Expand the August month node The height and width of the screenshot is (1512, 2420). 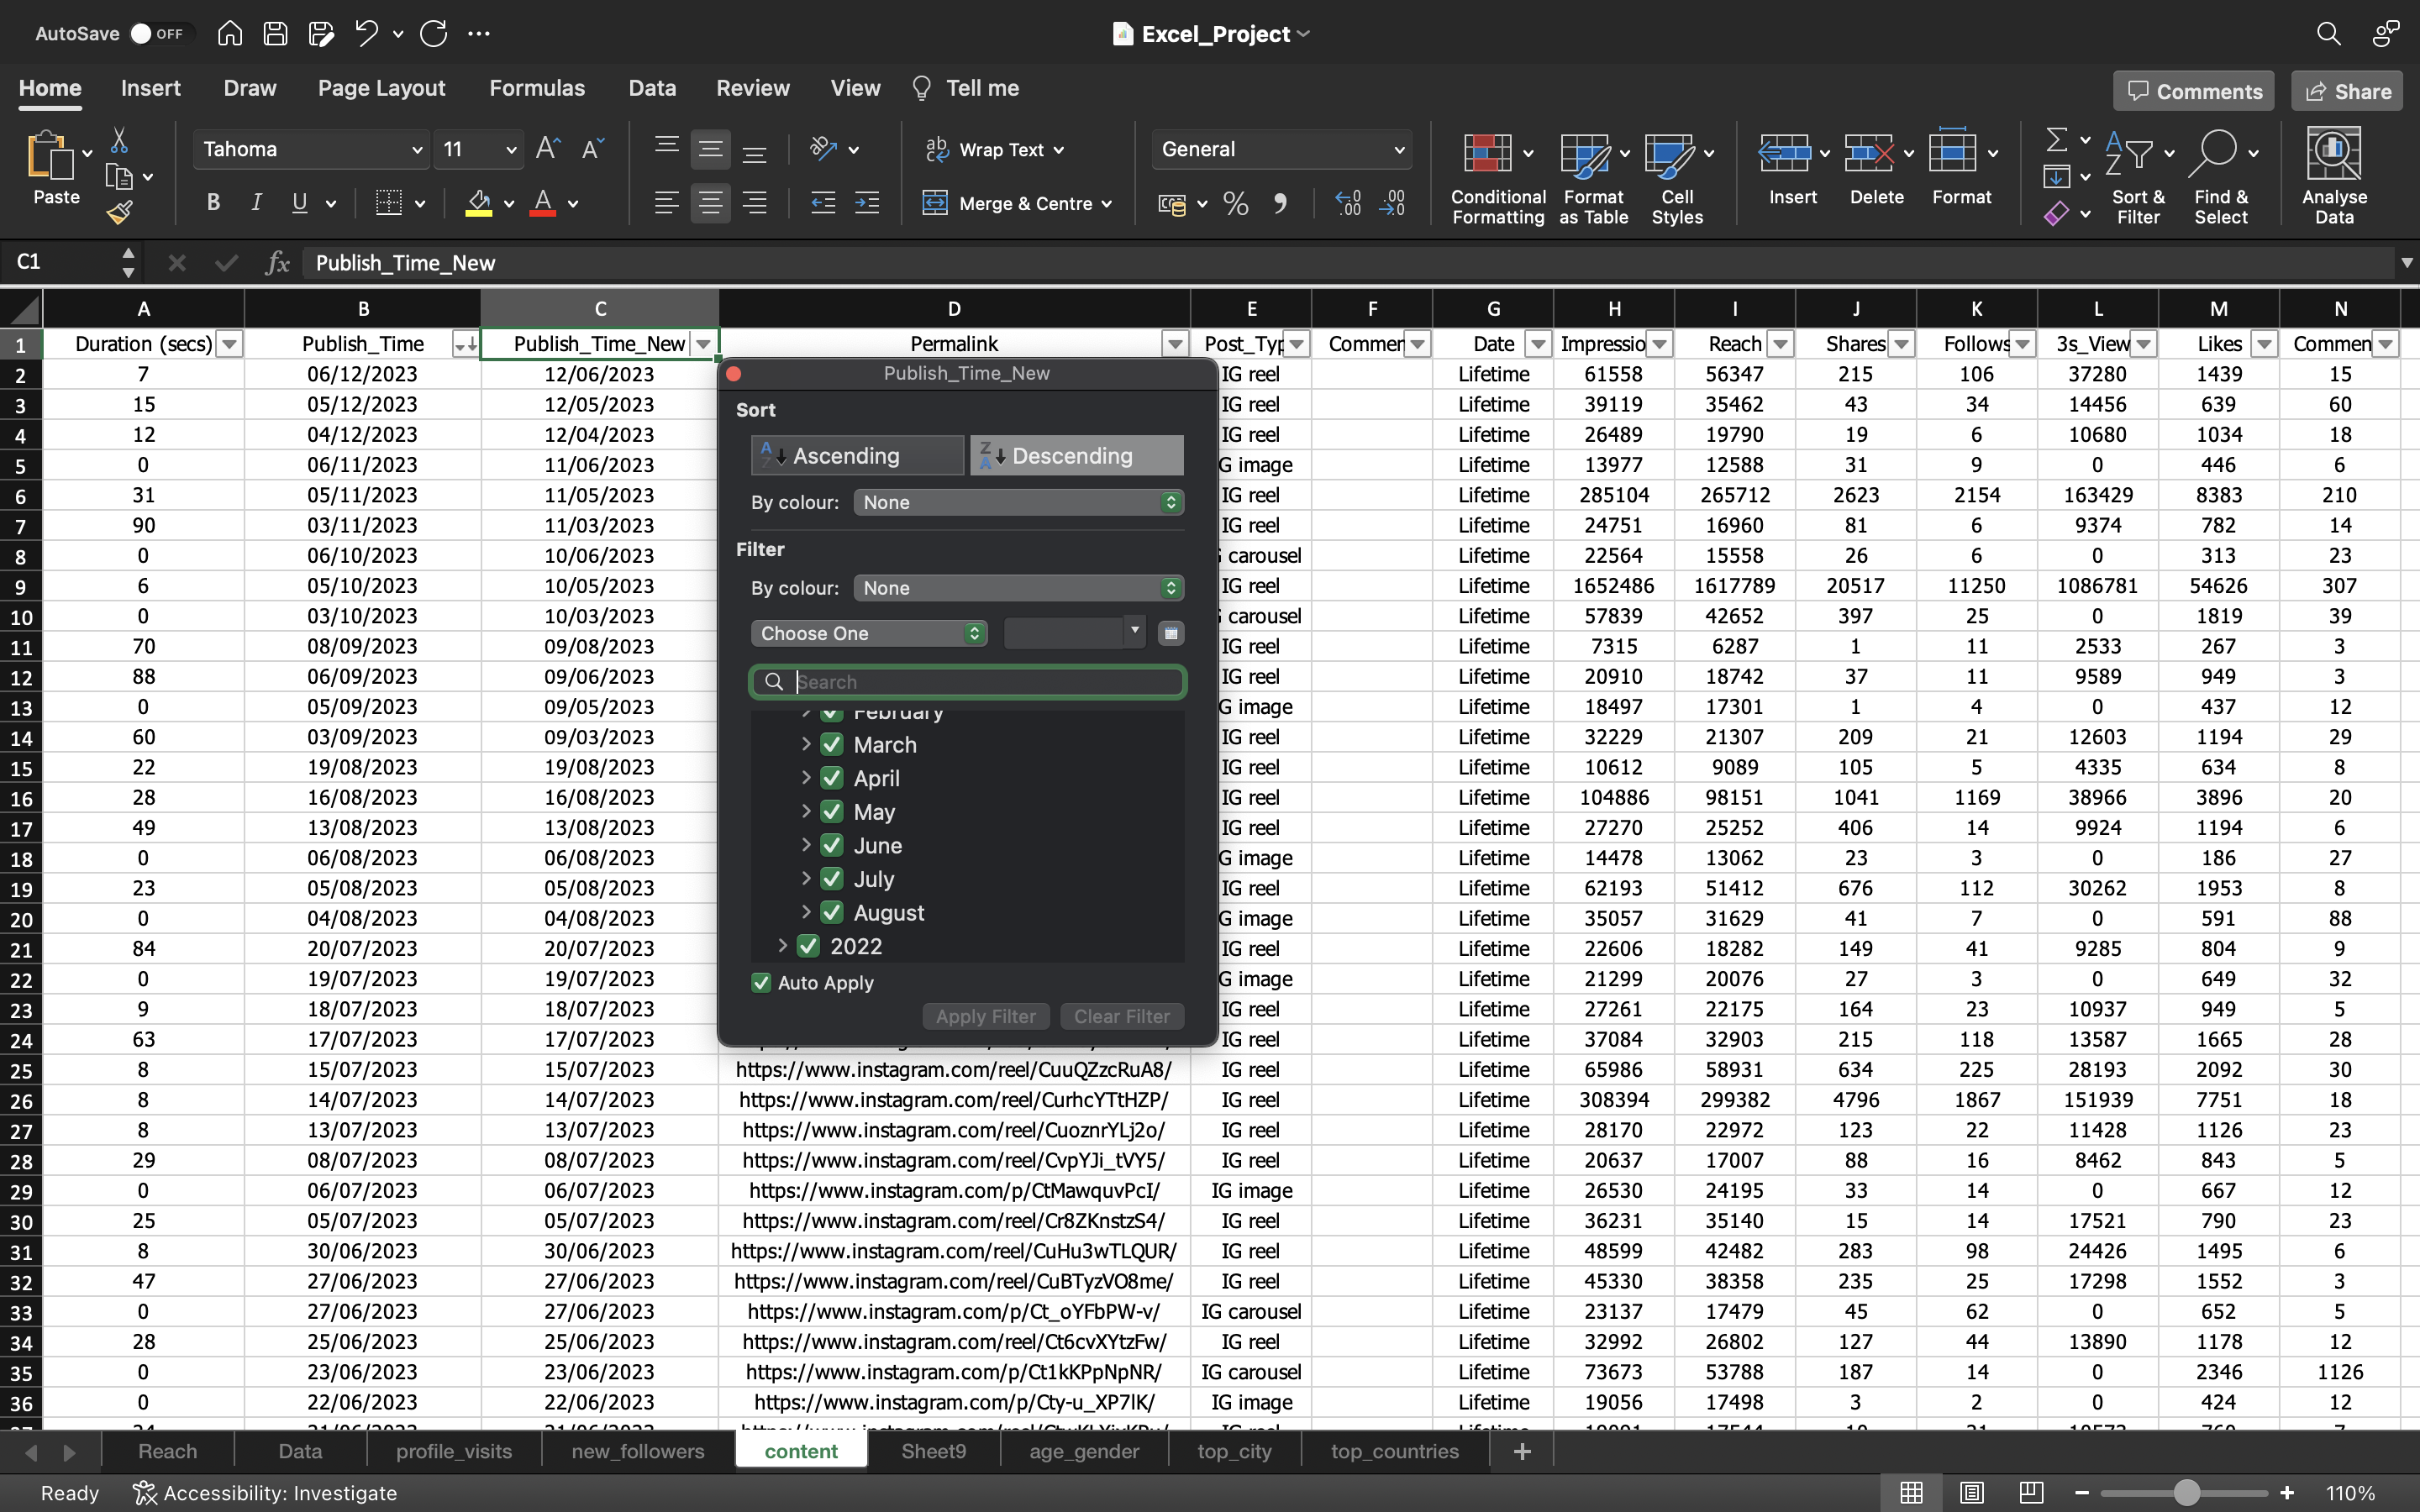coord(806,912)
